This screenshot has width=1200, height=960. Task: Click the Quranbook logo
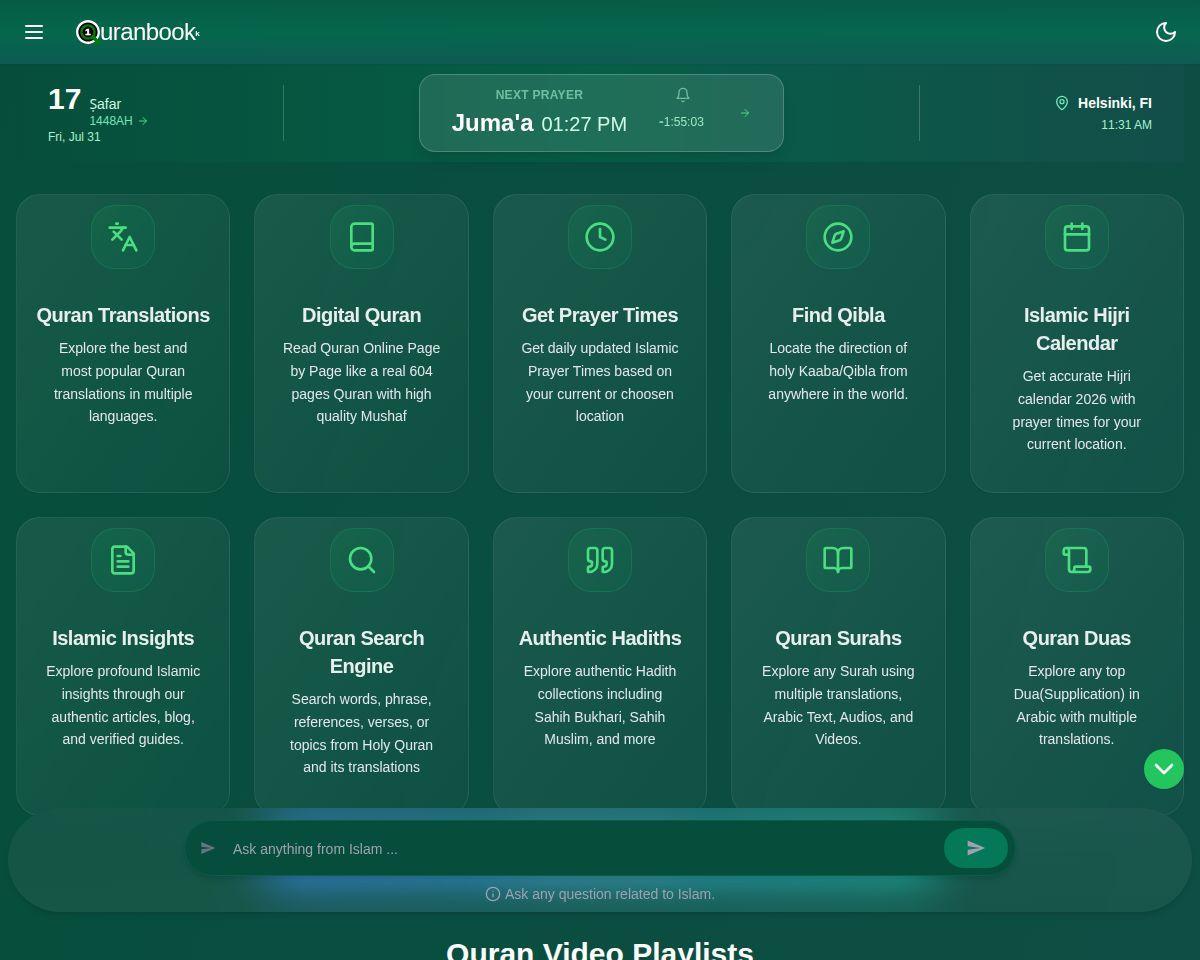pyautogui.click(x=138, y=32)
